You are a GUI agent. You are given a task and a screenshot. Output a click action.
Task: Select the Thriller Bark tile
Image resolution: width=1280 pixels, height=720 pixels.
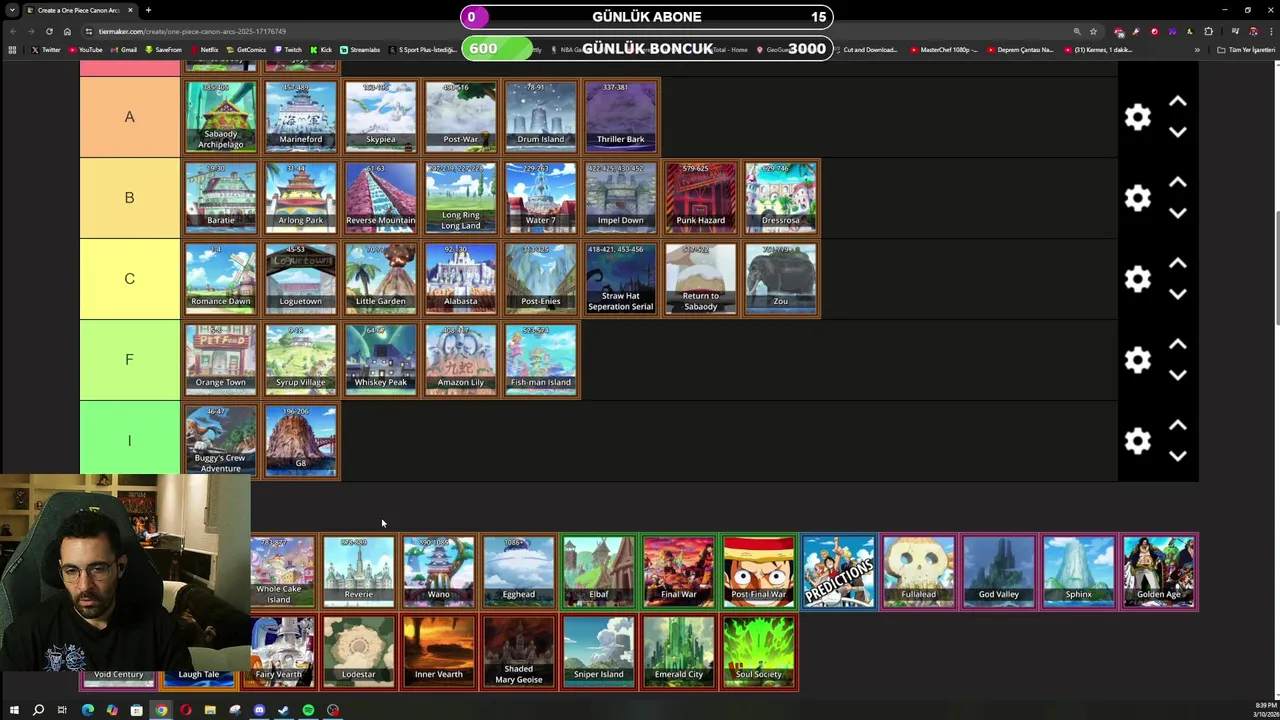620,117
